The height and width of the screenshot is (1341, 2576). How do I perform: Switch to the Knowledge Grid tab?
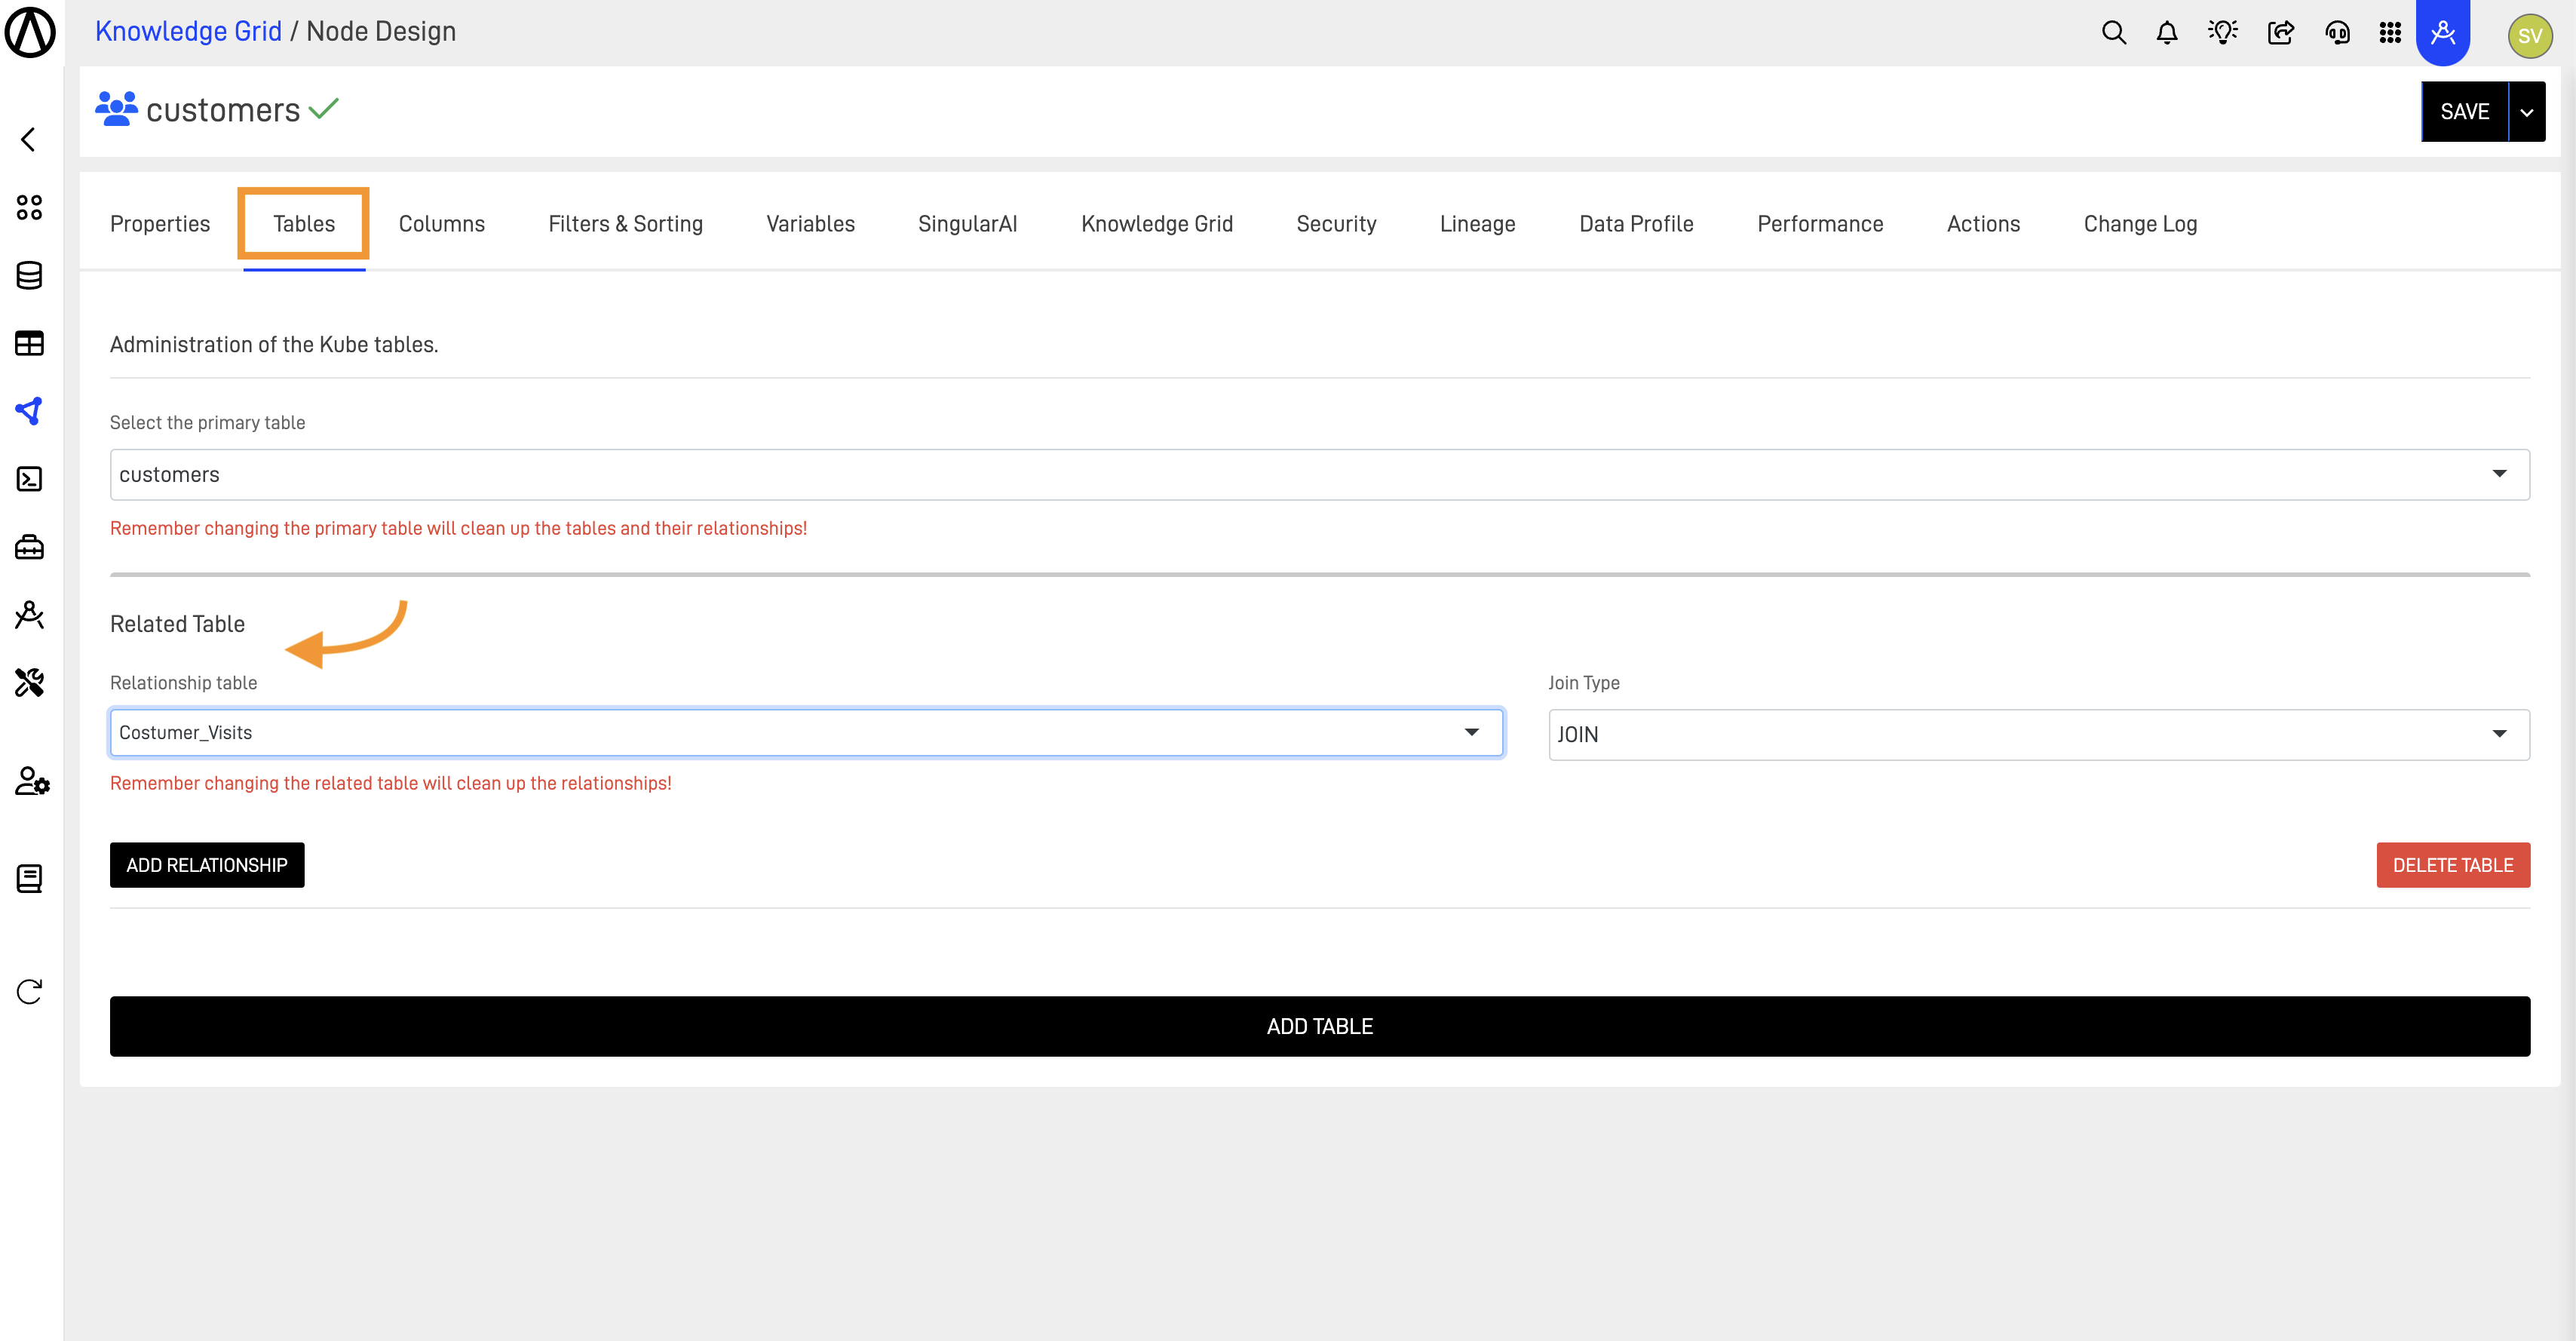[1157, 224]
